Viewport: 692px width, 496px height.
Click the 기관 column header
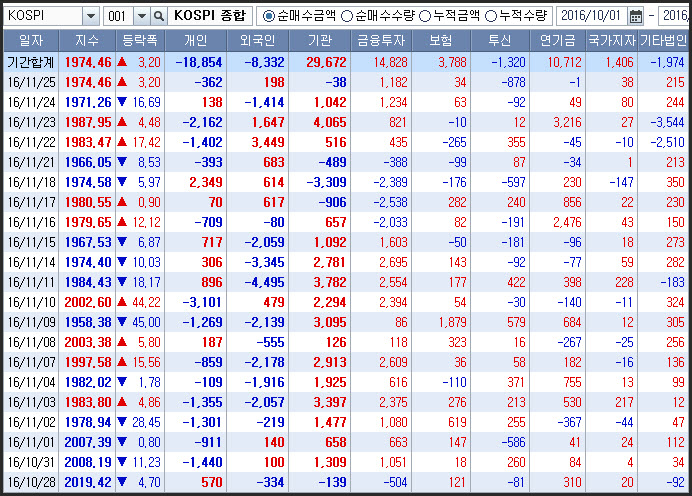pos(320,41)
